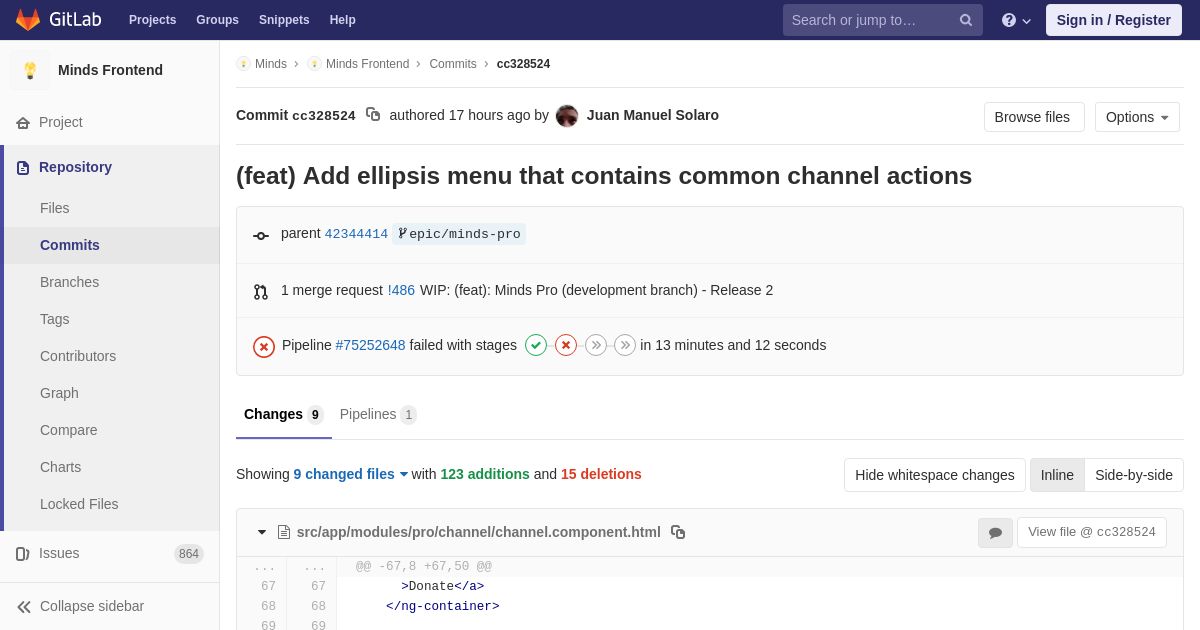Open Files in the sidebar
Viewport: 1200px width, 630px height.
(112, 208)
